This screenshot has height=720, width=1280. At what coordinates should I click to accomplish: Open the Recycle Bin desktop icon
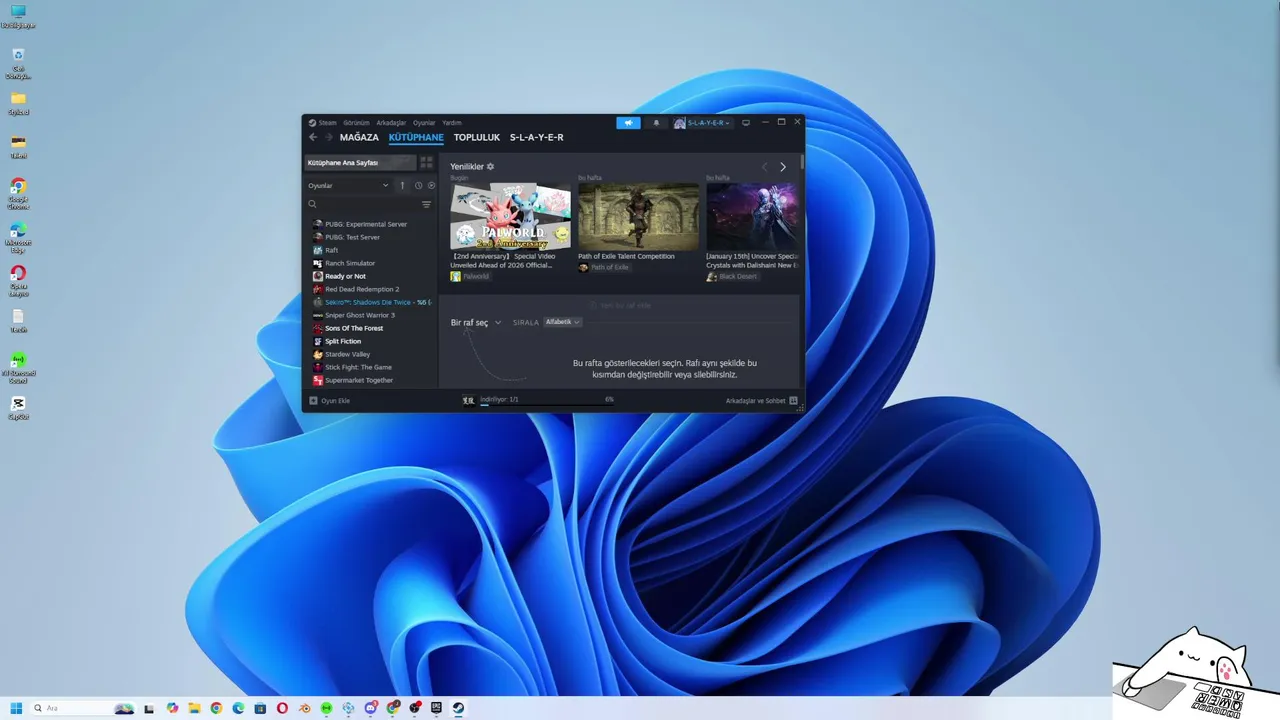[x=18, y=62]
